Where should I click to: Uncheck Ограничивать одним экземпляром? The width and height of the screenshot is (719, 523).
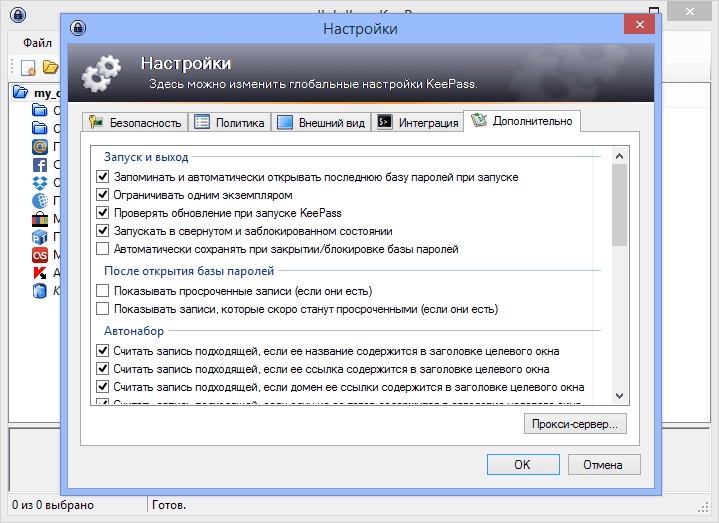(102, 195)
